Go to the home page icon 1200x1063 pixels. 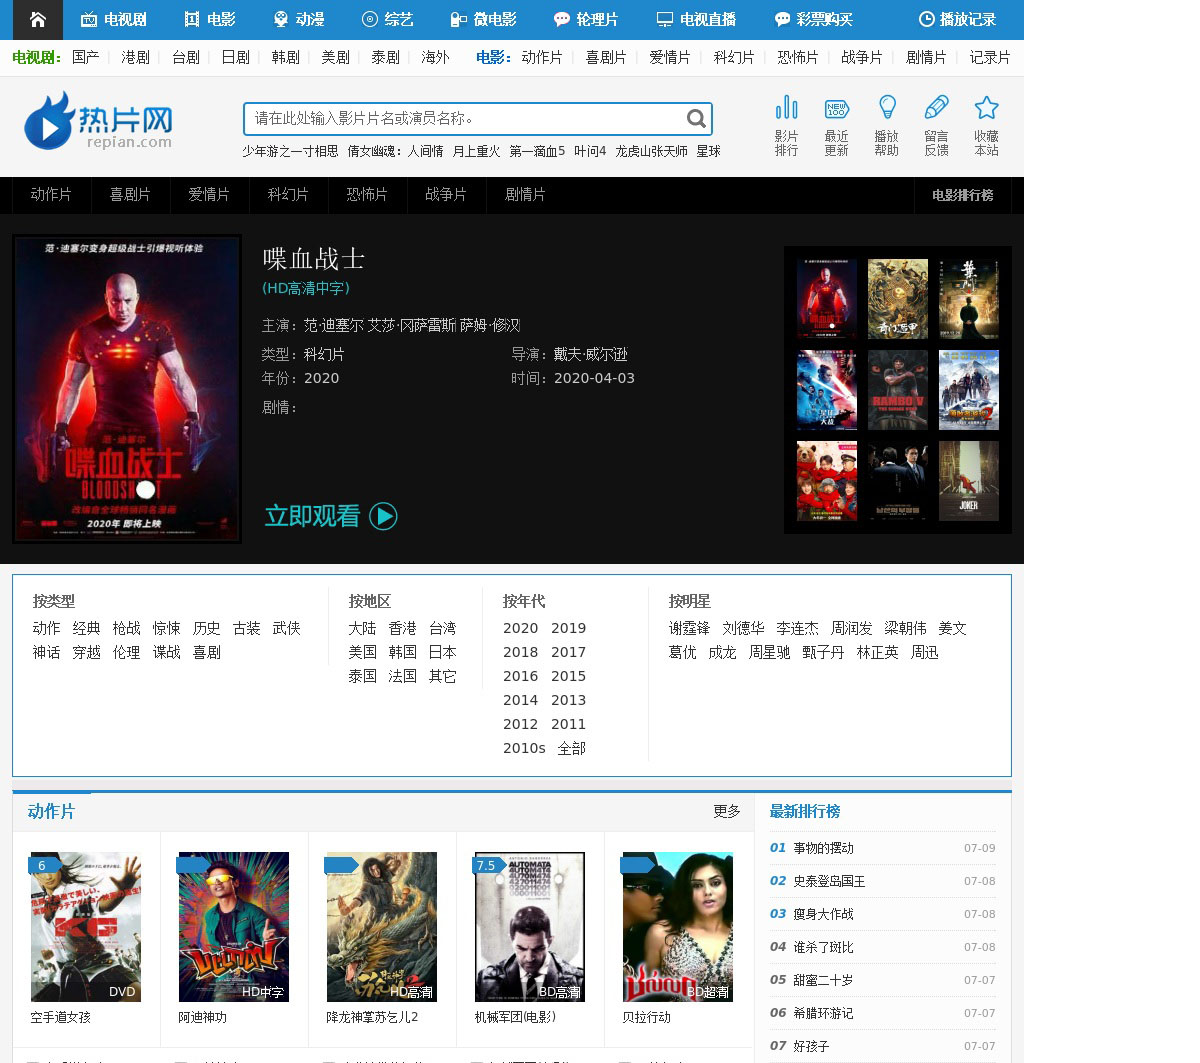click(x=37, y=19)
